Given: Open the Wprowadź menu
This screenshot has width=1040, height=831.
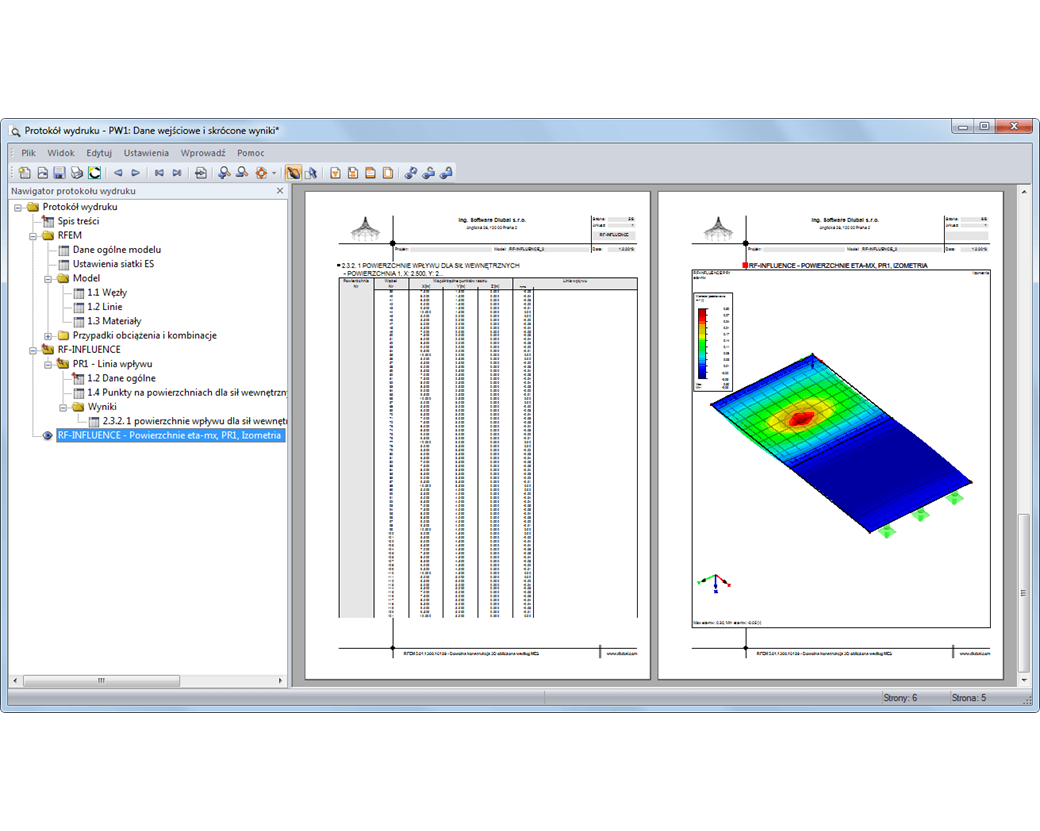Looking at the screenshot, I should pyautogui.click(x=203, y=153).
